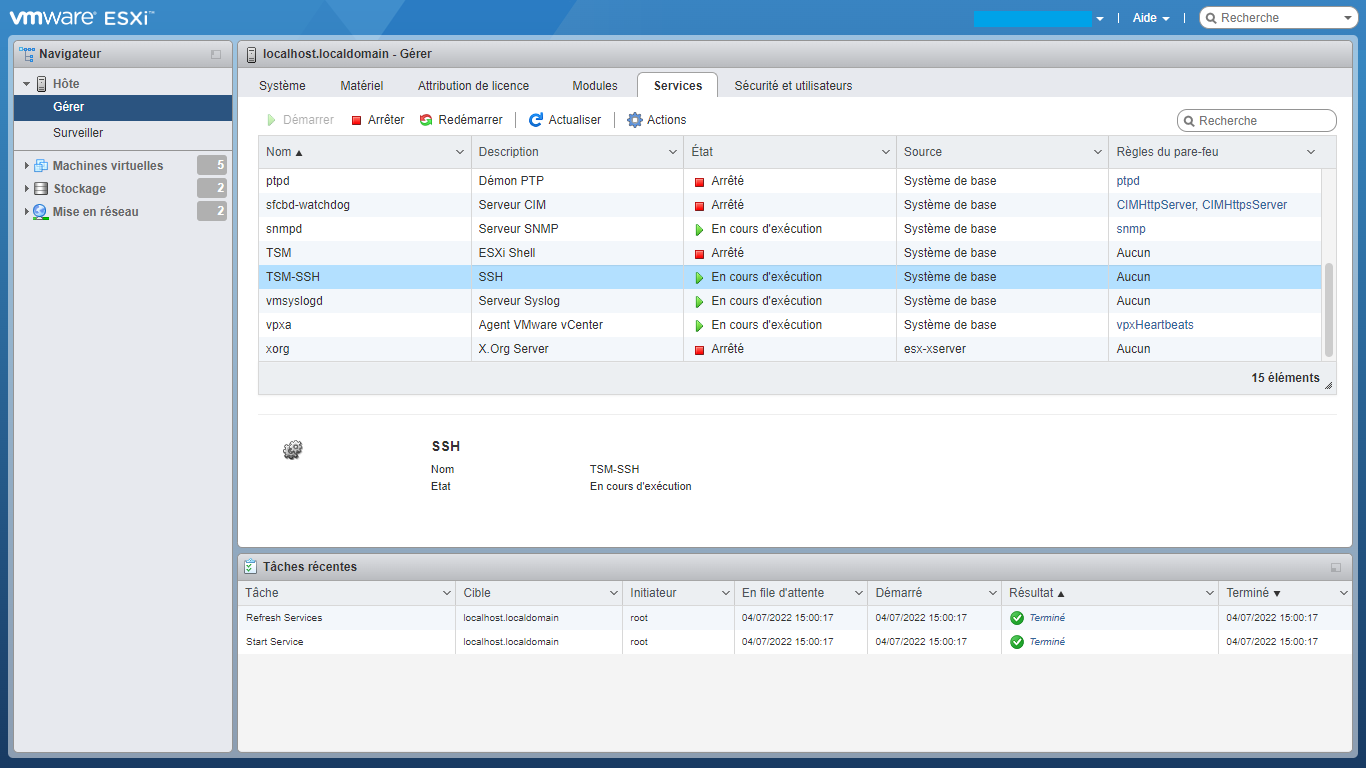Open the État column dropdown menu
Image resolution: width=1366 pixels, height=768 pixels.
pyautogui.click(x=886, y=152)
